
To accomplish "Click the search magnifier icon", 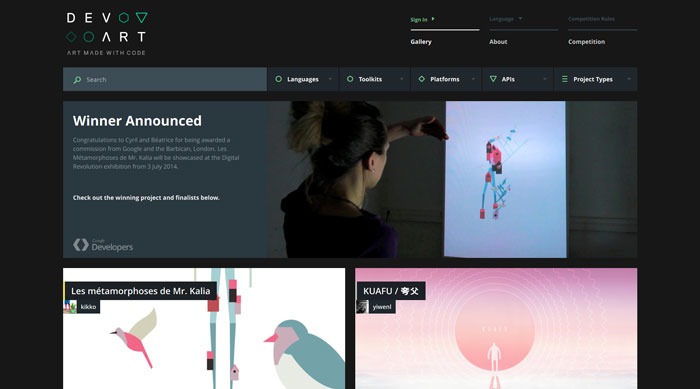I will (77, 79).
